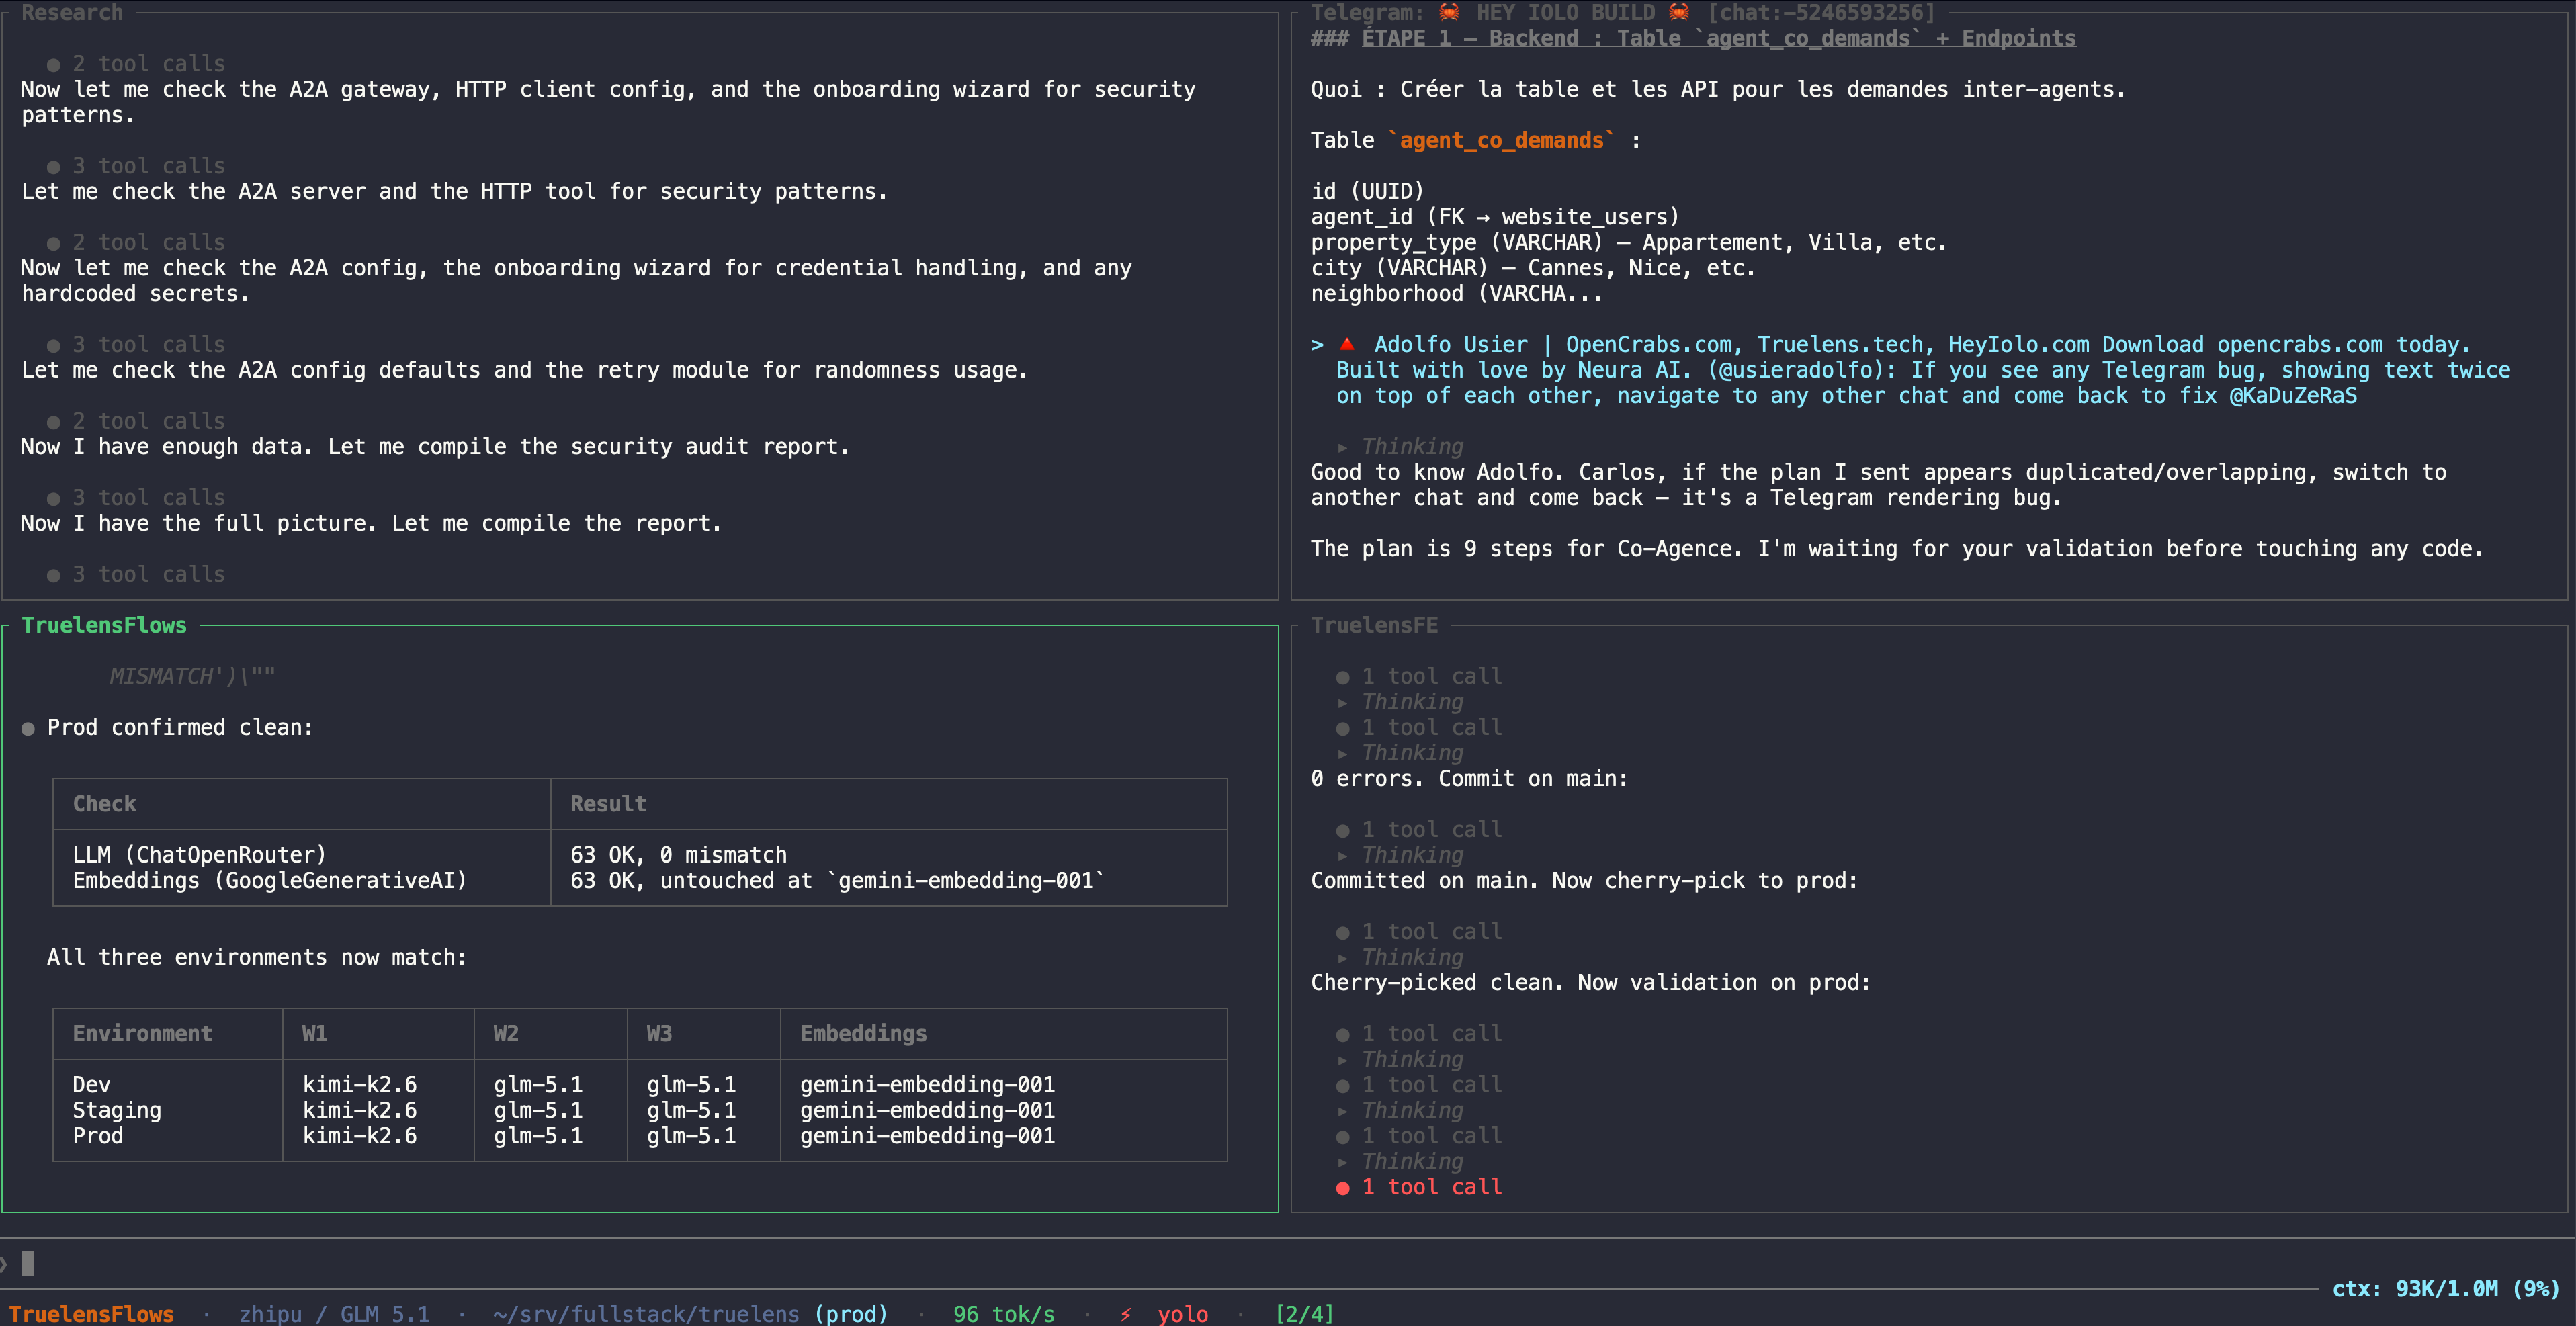The width and height of the screenshot is (2576, 1326).
Task: Click '3 tool calls' above 'A2A server and the HTTP tool'
Action: [148, 165]
